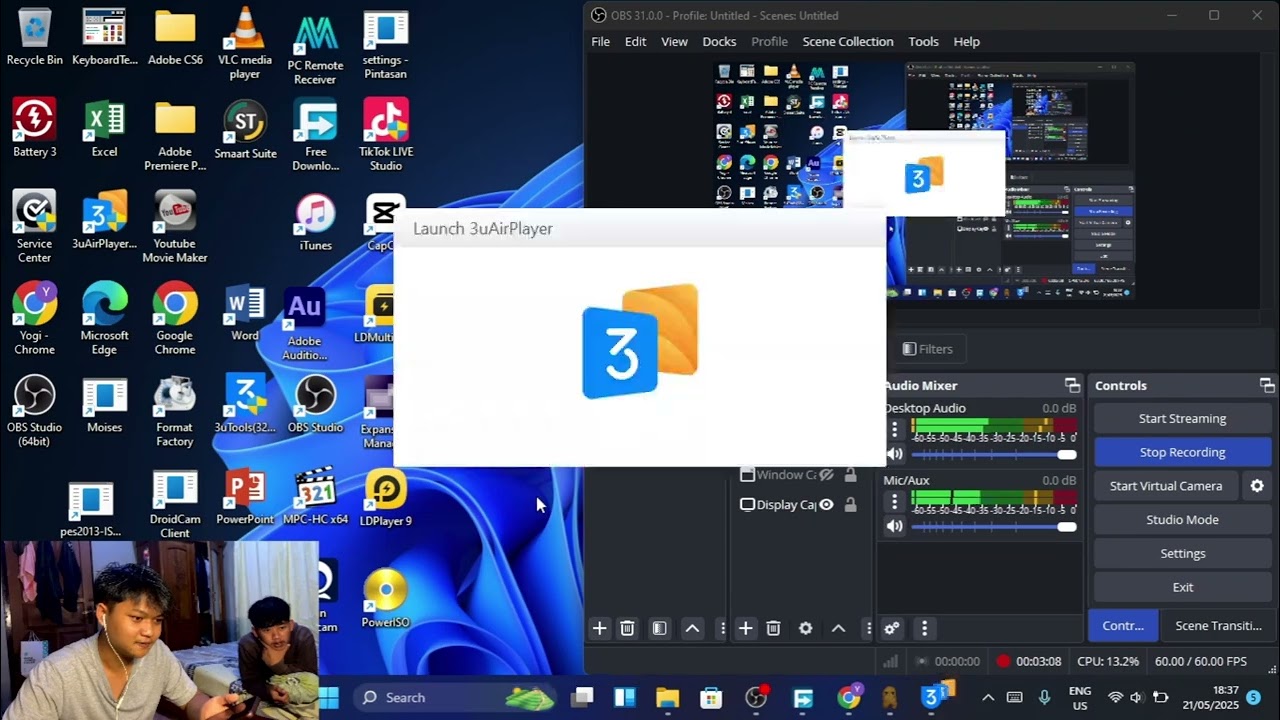Open the Adobe Audition desktop shortcut
Image resolution: width=1280 pixels, height=720 pixels.
pyautogui.click(x=305, y=325)
